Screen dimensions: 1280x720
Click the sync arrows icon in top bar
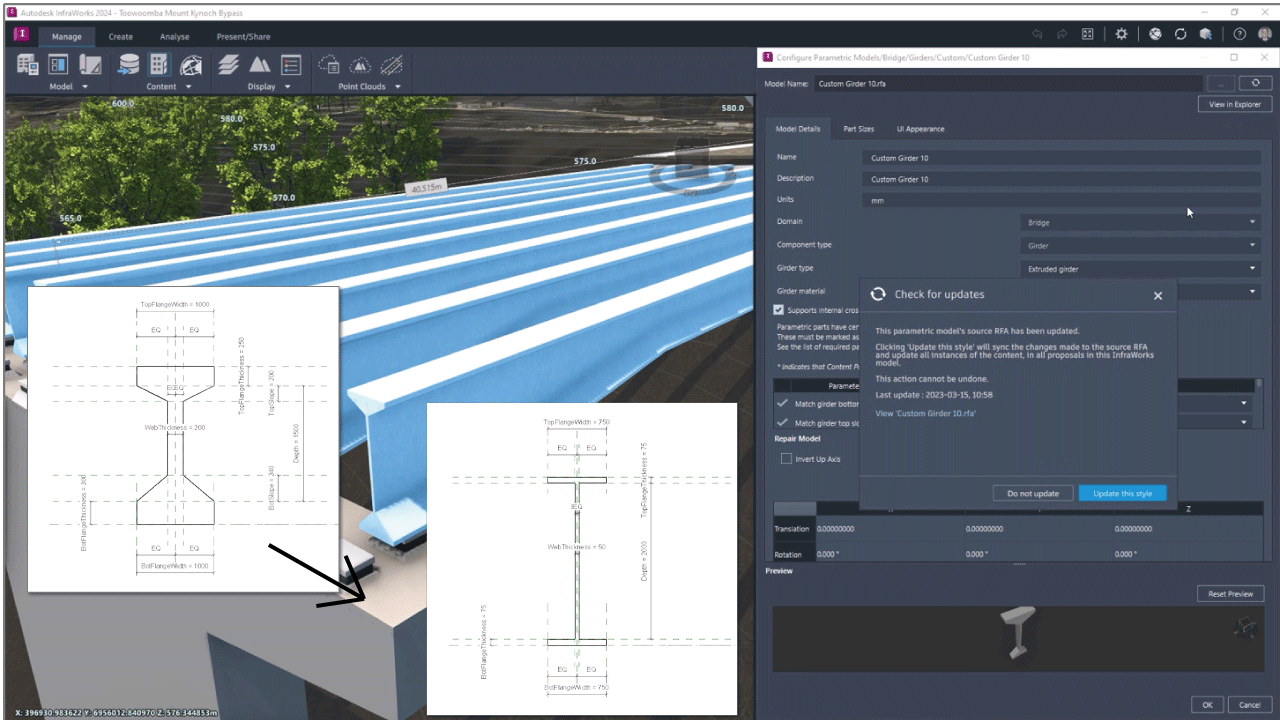pyautogui.click(x=1180, y=34)
